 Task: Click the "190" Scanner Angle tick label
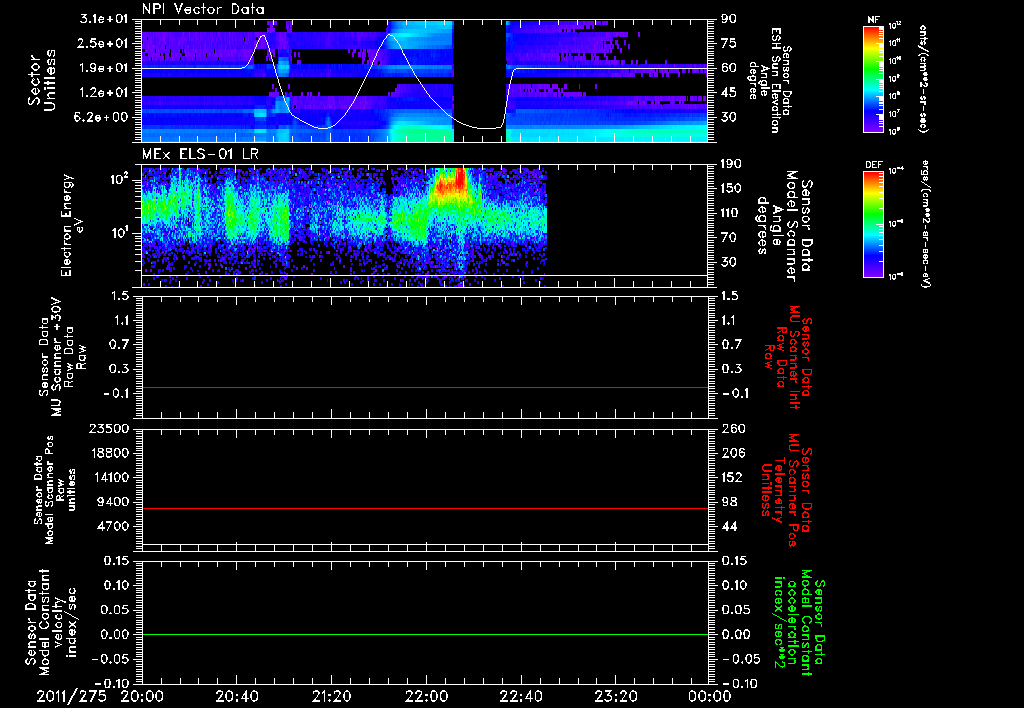click(x=731, y=164)
